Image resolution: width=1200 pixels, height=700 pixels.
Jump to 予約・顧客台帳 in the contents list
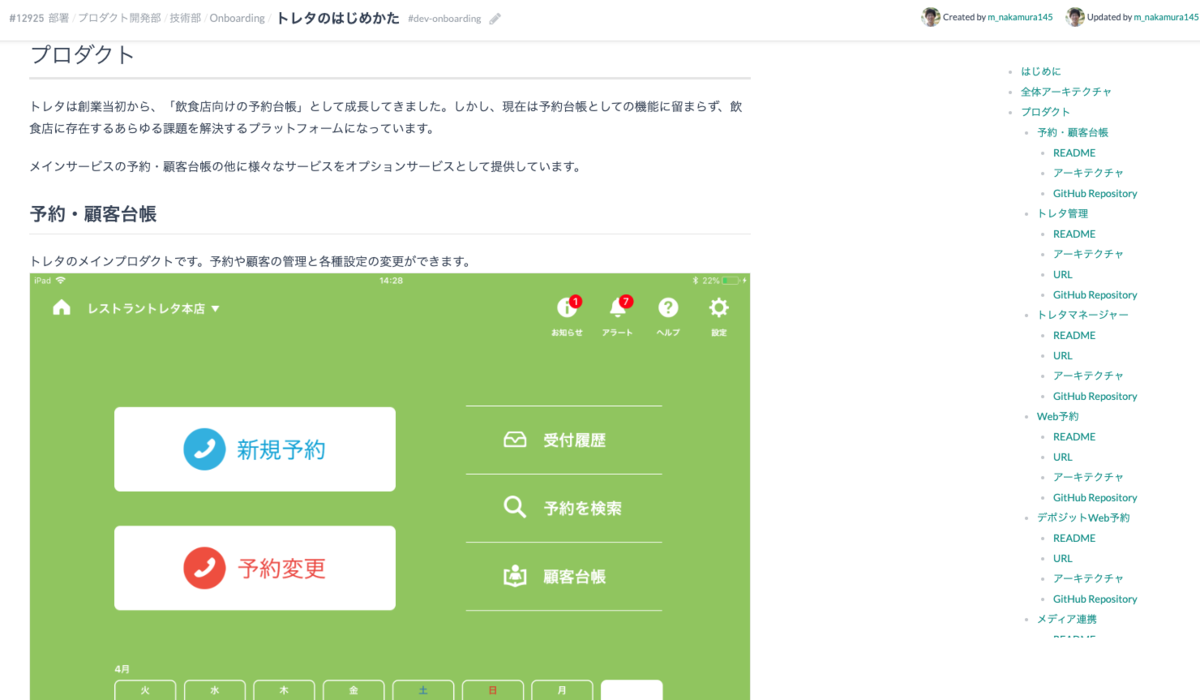click(x=1072, y=132)
